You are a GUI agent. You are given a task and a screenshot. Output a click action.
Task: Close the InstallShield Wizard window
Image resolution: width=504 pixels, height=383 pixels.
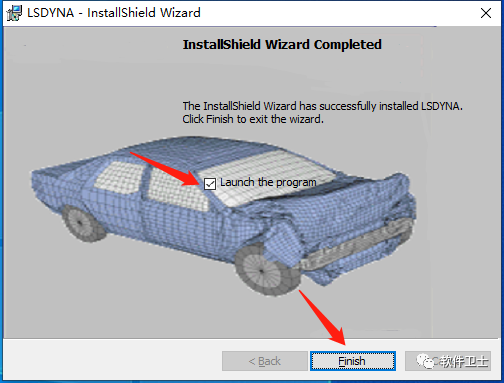coord(486,13)
